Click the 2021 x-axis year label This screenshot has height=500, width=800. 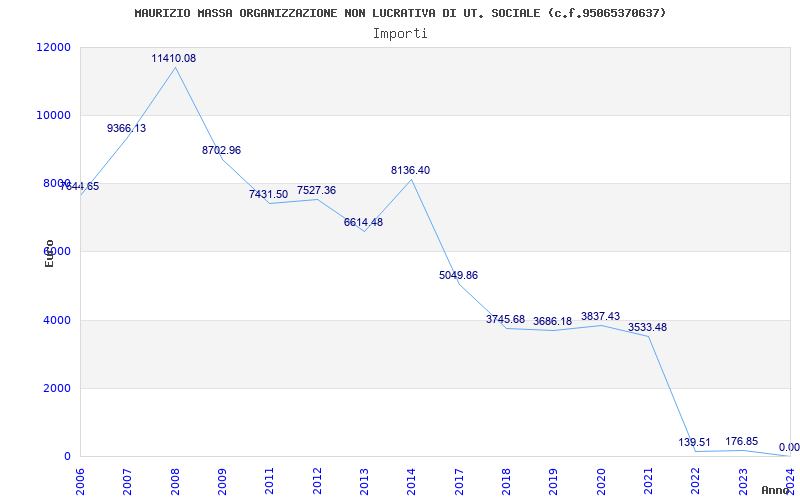click(x=648, y=481)
